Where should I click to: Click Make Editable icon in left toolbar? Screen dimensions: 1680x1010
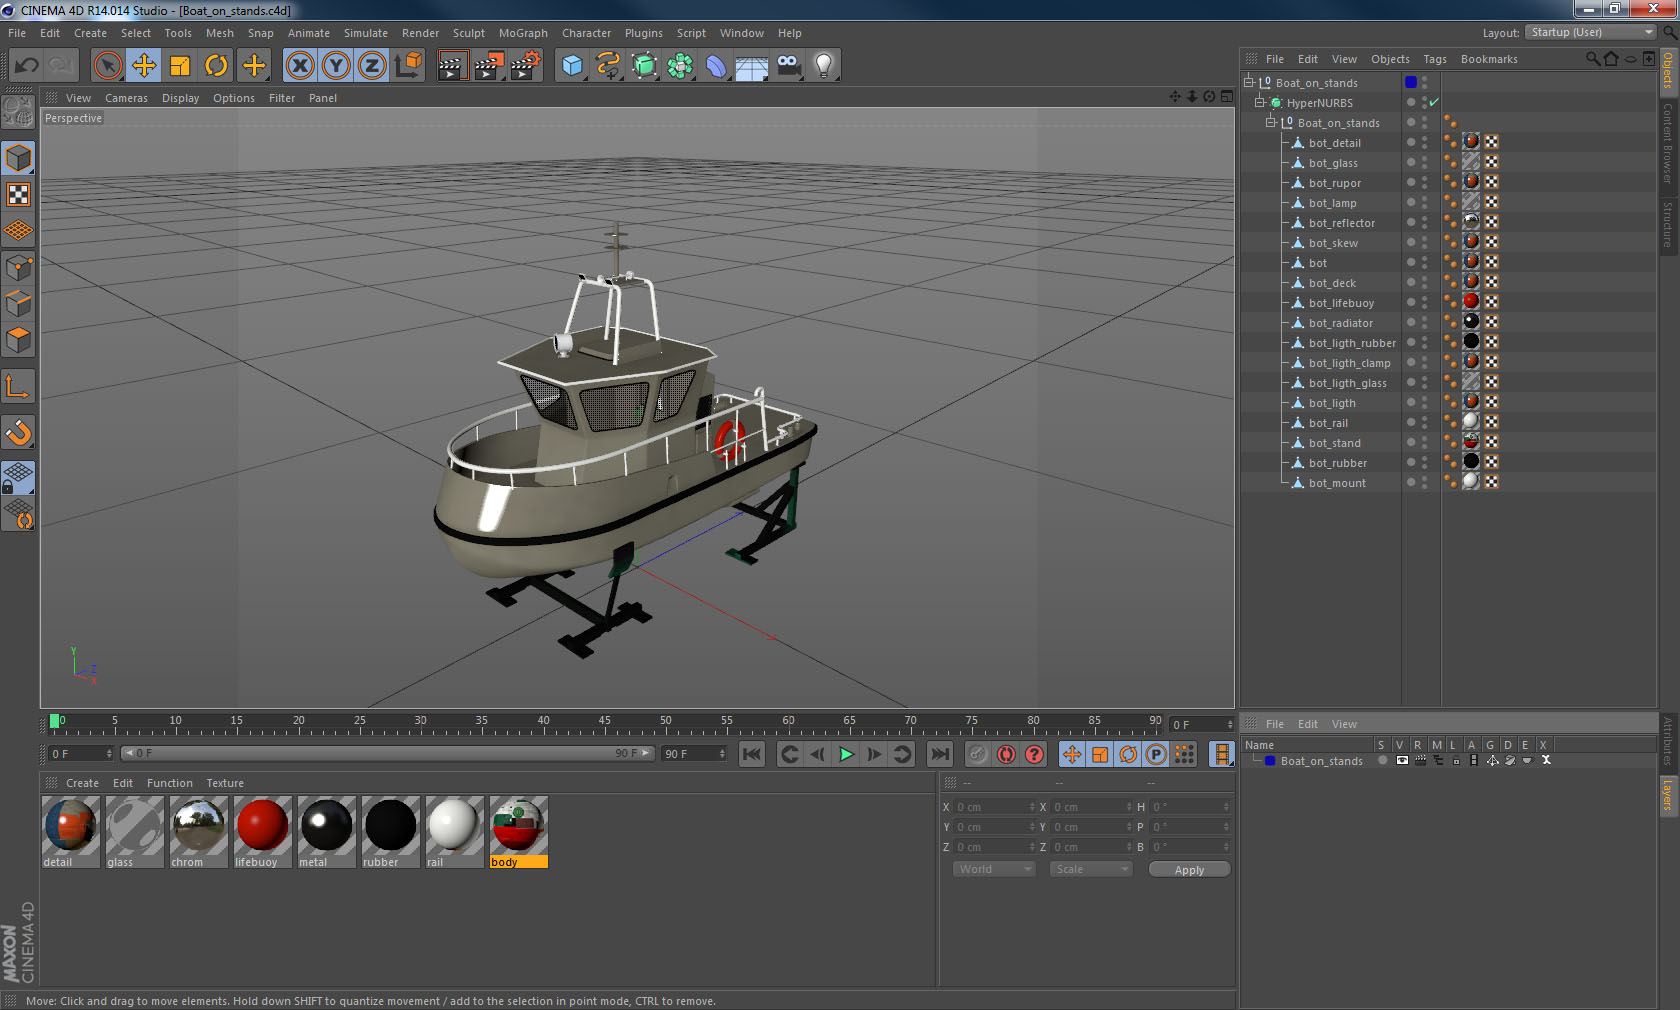pyautogui.click(x=18, y=112)
